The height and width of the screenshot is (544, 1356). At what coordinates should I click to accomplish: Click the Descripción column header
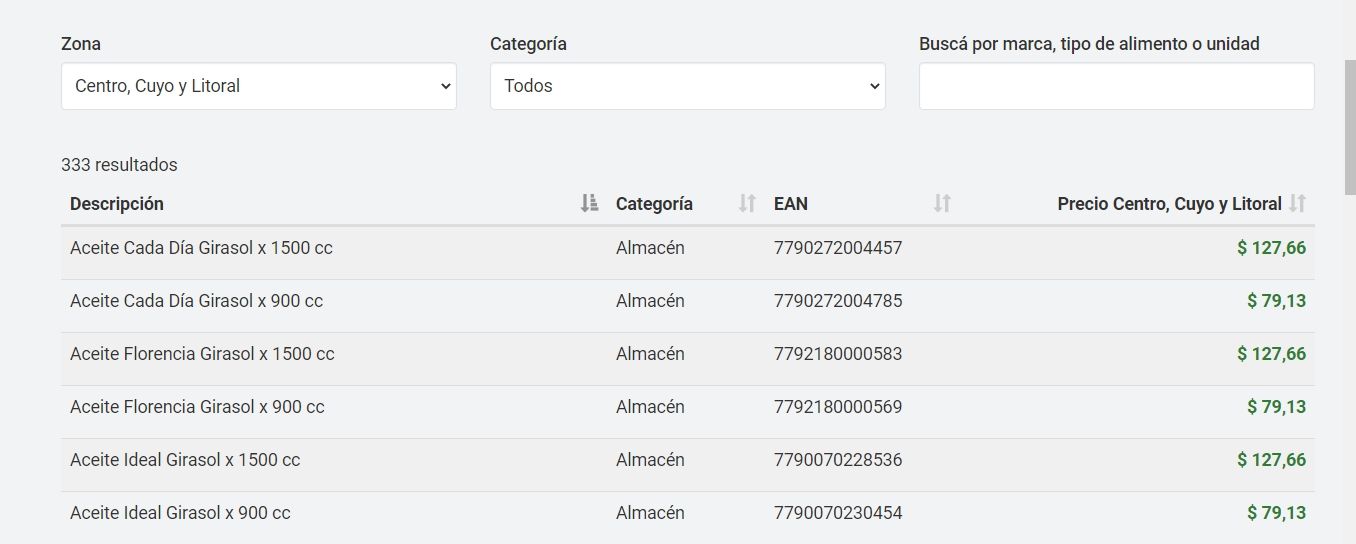coord(117,204)
